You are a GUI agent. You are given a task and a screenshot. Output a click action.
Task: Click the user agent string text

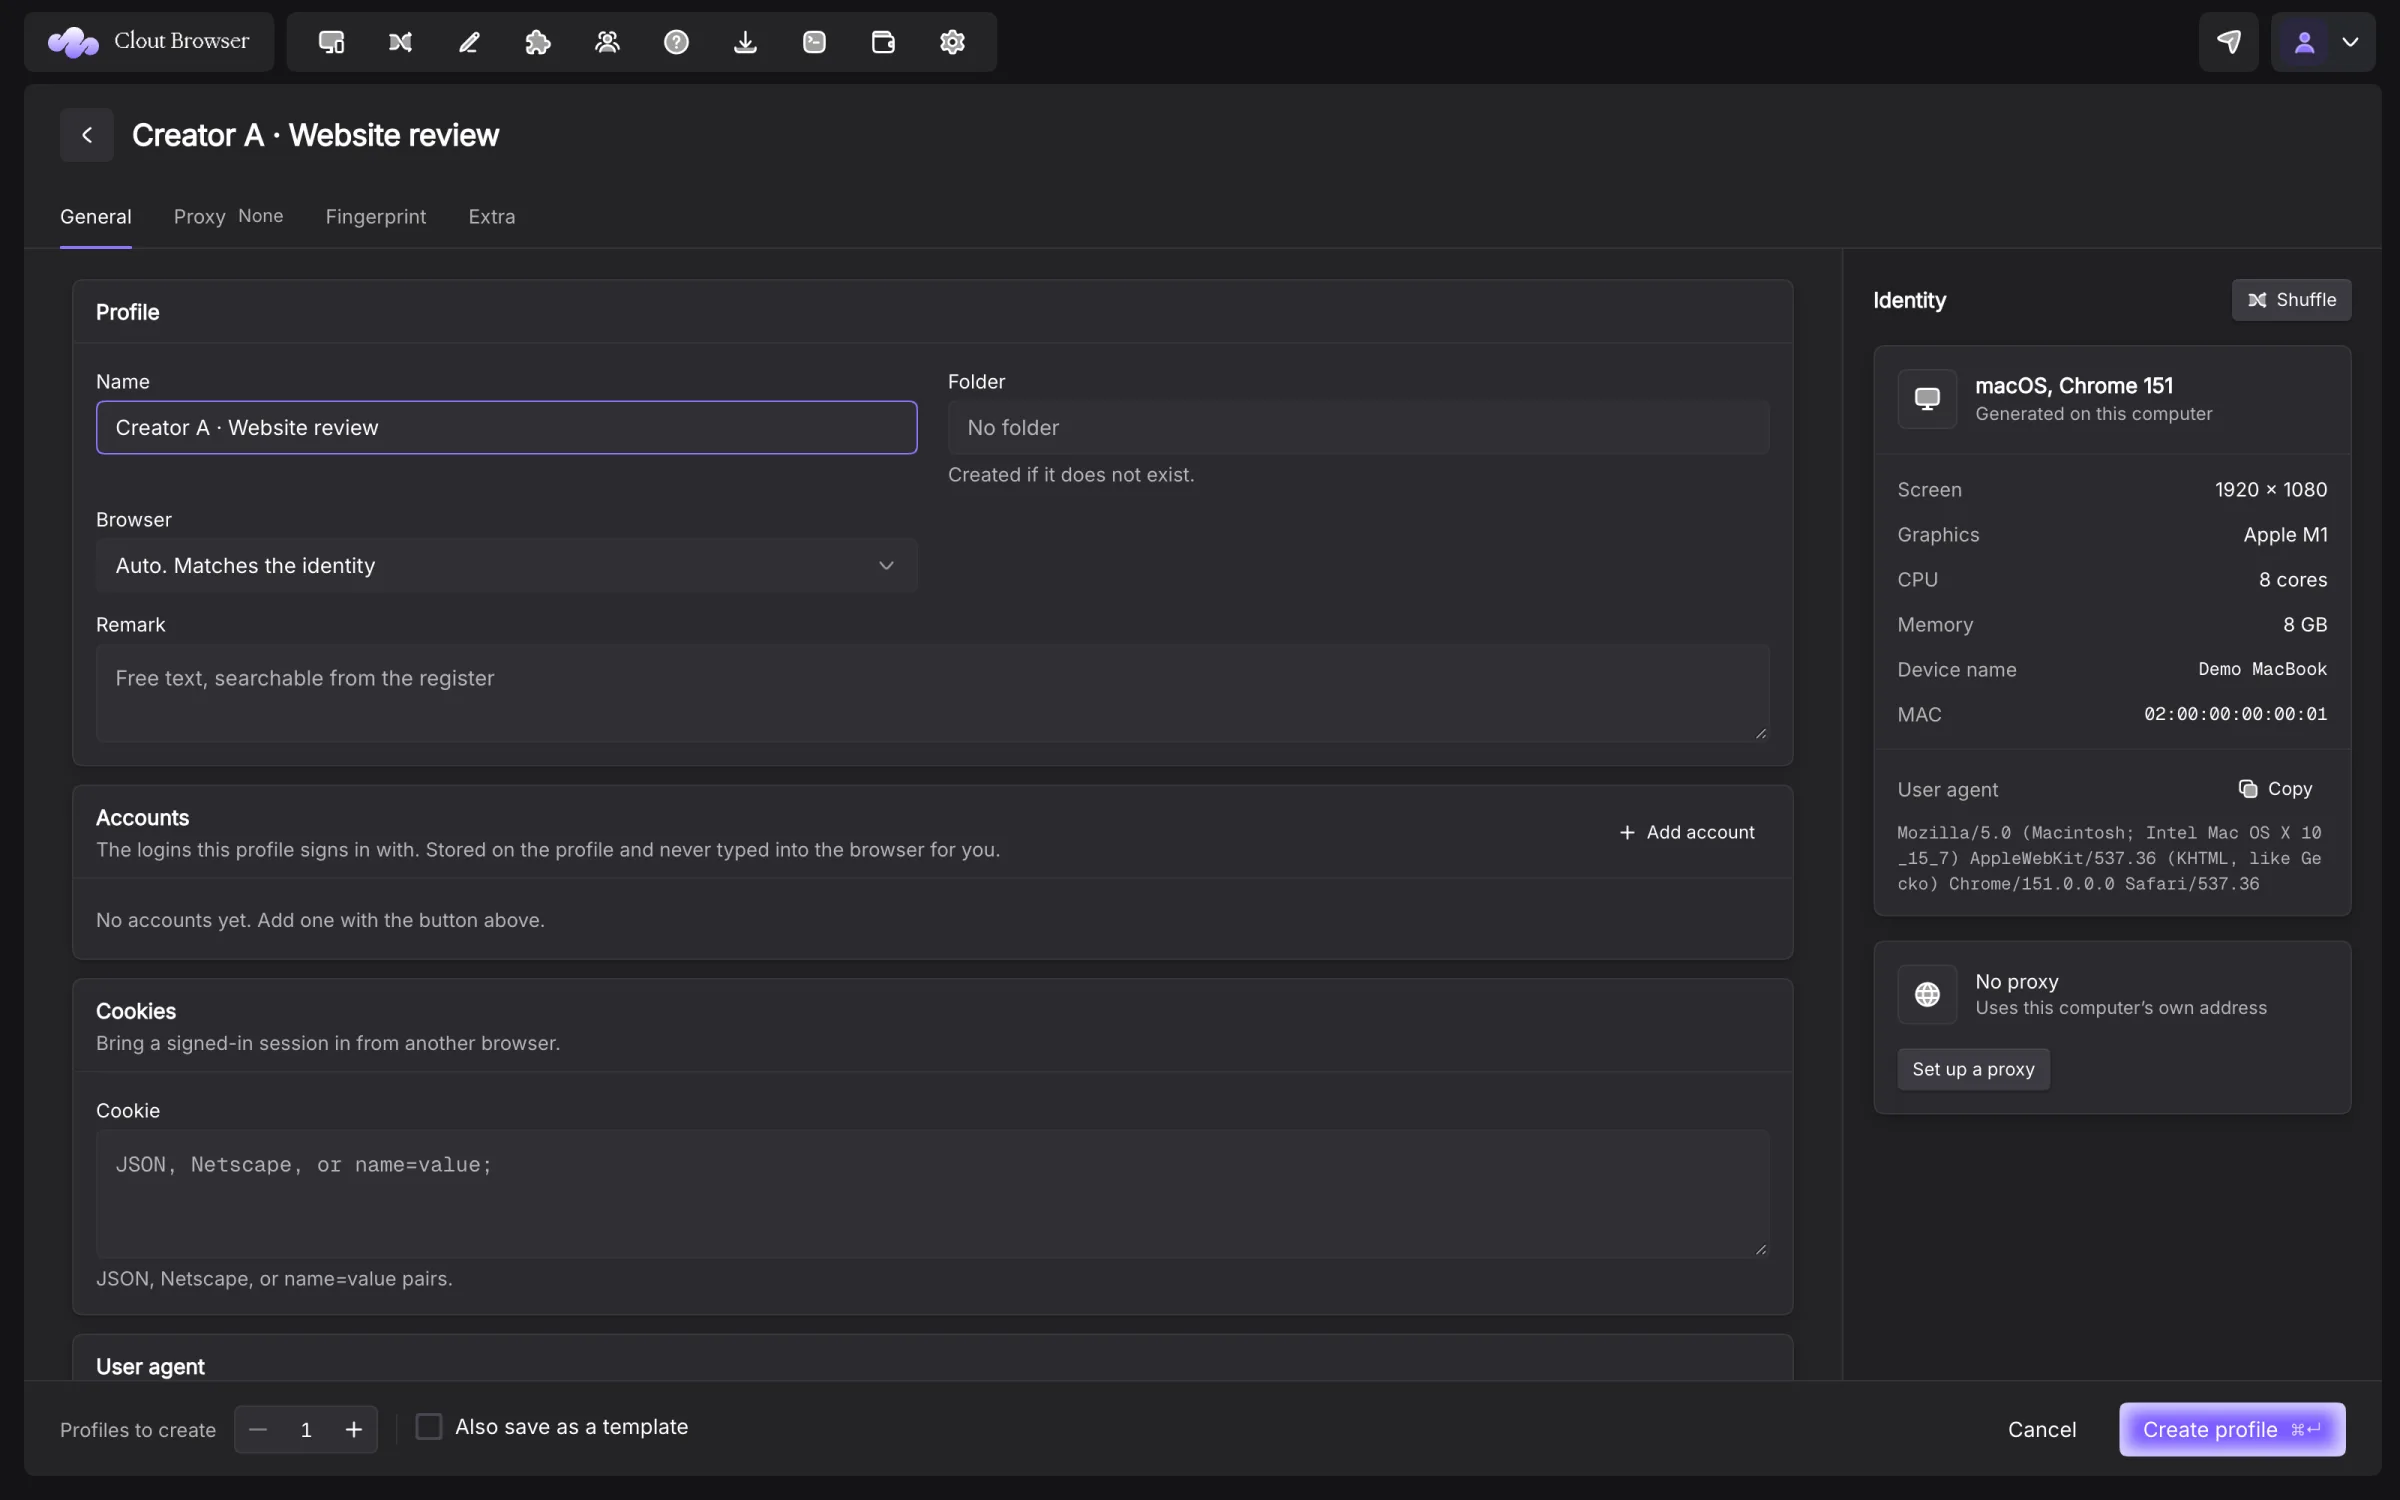(2110, 858)
